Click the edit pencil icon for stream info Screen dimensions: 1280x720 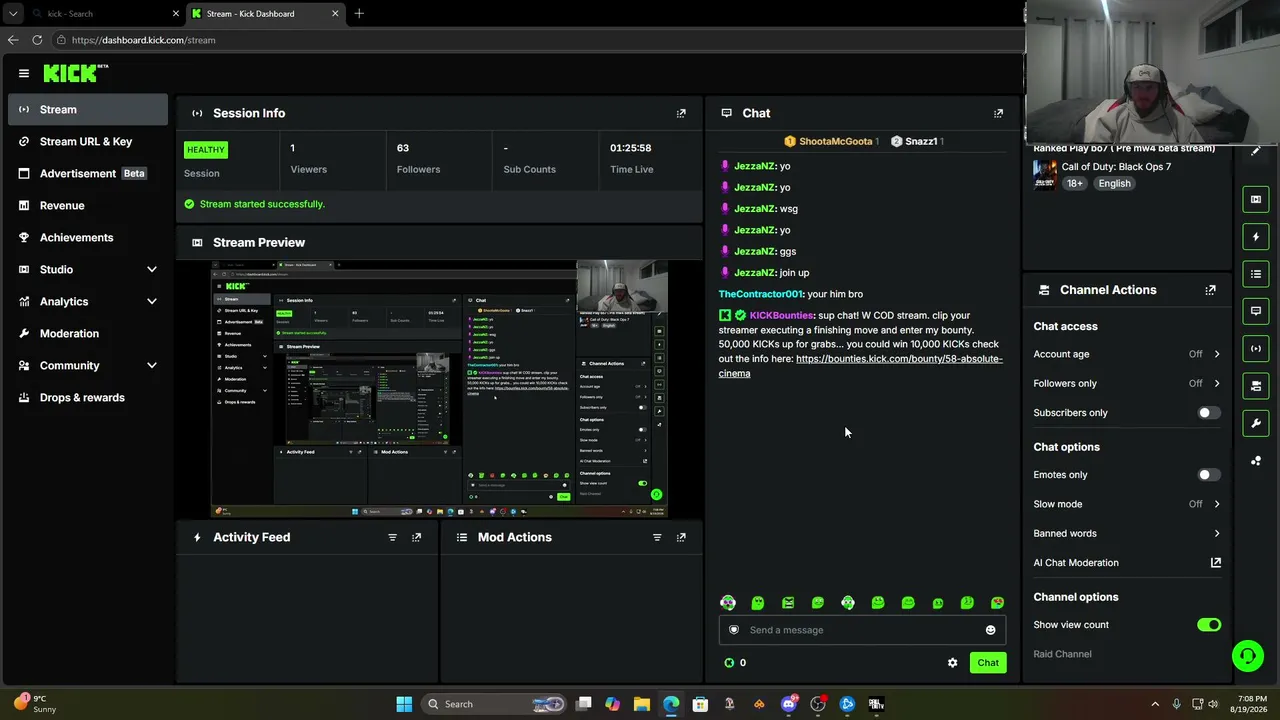pos(1256,151)
